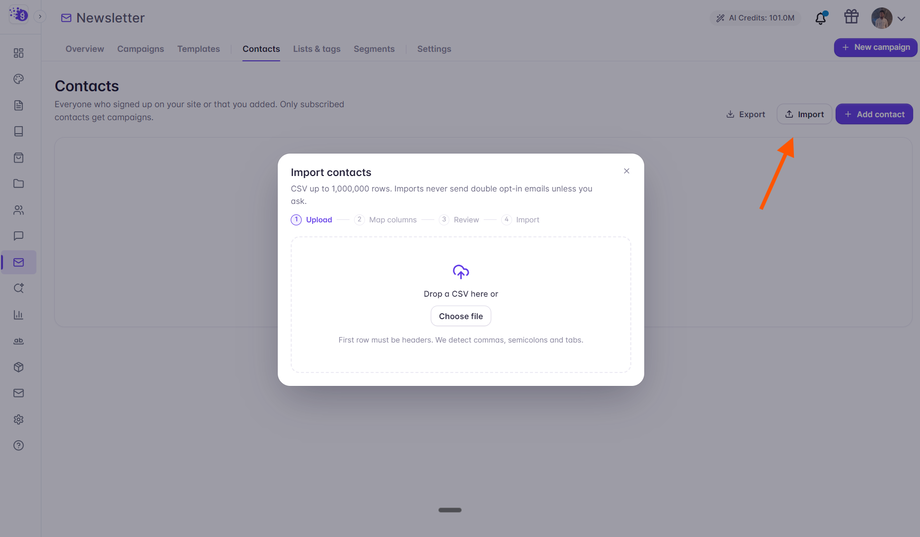Select the Review step
The image size is (920, 537).
tap(459, 219)
